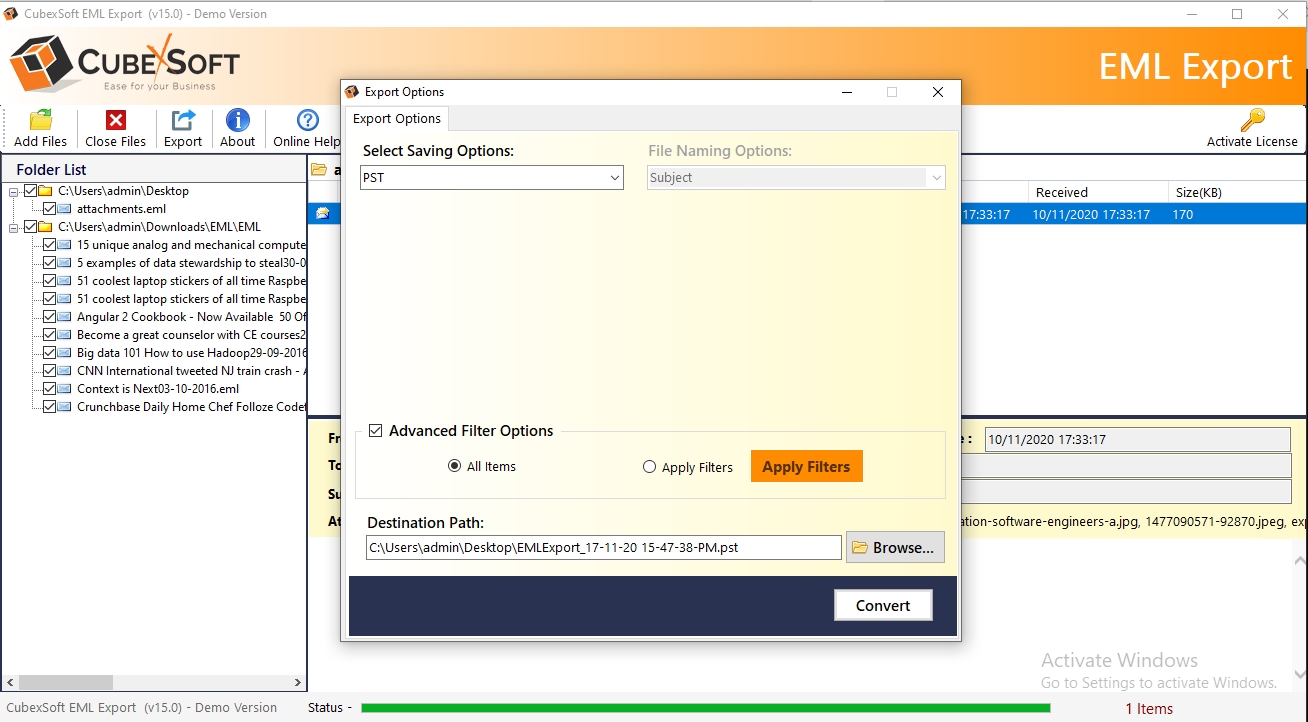This screenshot has height=722, width=1308.
Task: Collapse the C:\Users\admin\Desktop tree node
Action: [x=14, y=191]
